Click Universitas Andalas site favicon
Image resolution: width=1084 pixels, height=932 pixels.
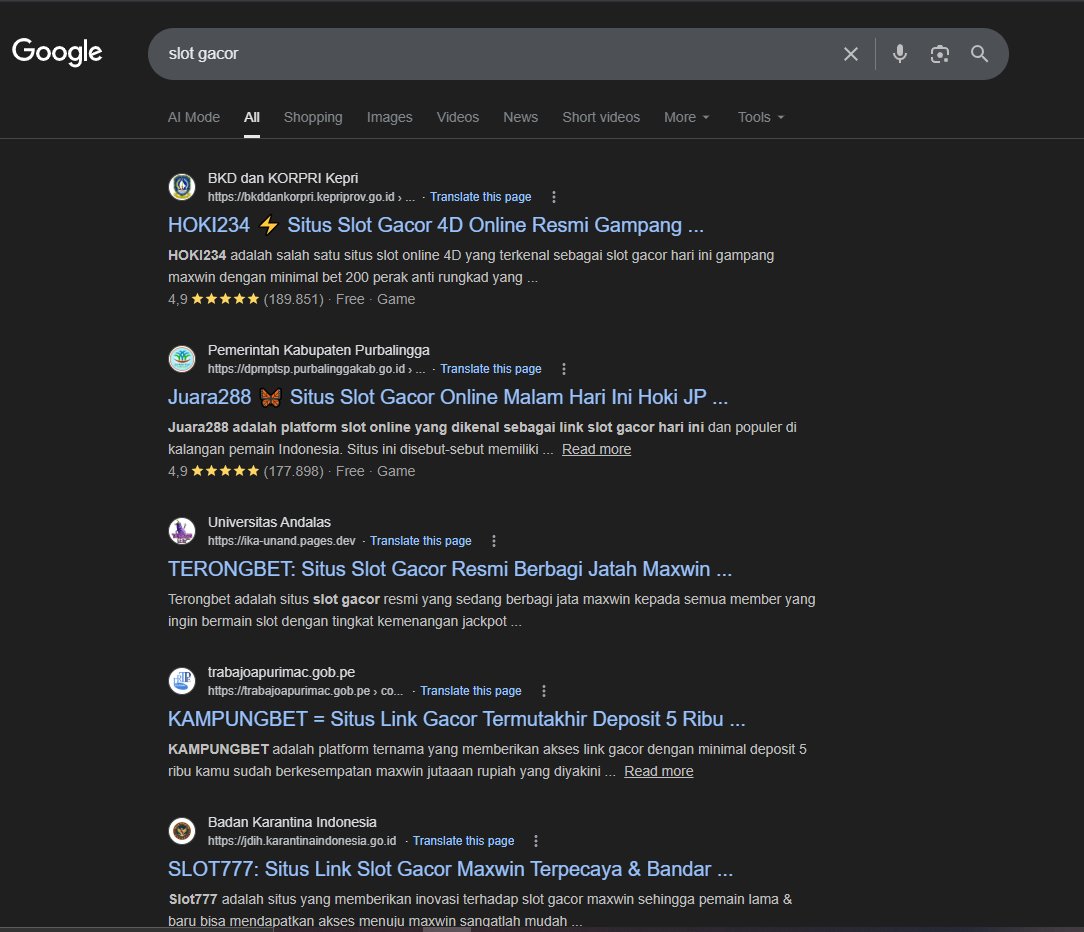(182, 531)
